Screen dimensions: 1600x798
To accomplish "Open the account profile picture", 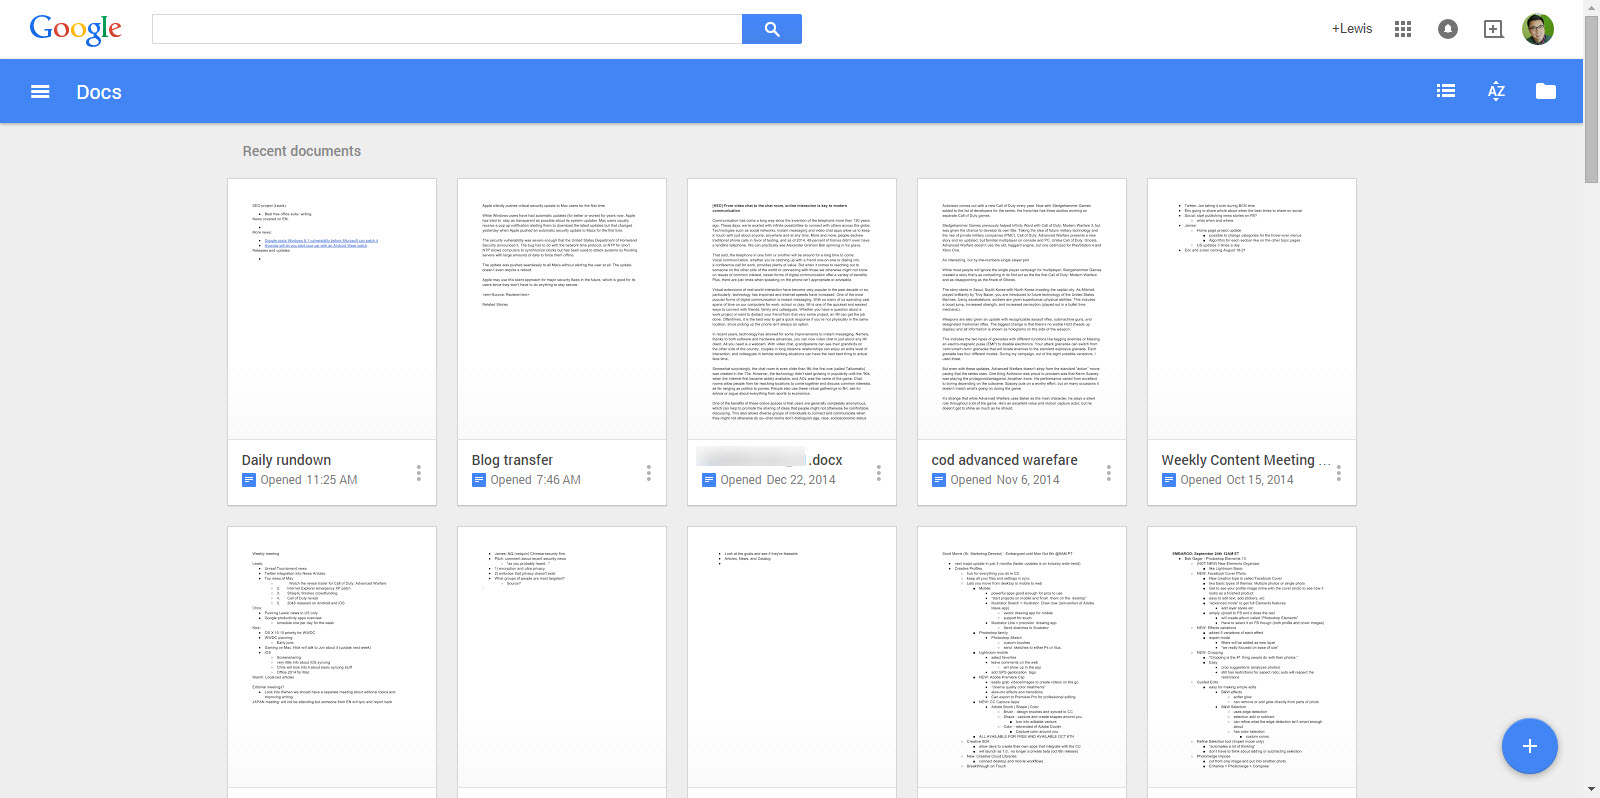I will coord(1538,29).
